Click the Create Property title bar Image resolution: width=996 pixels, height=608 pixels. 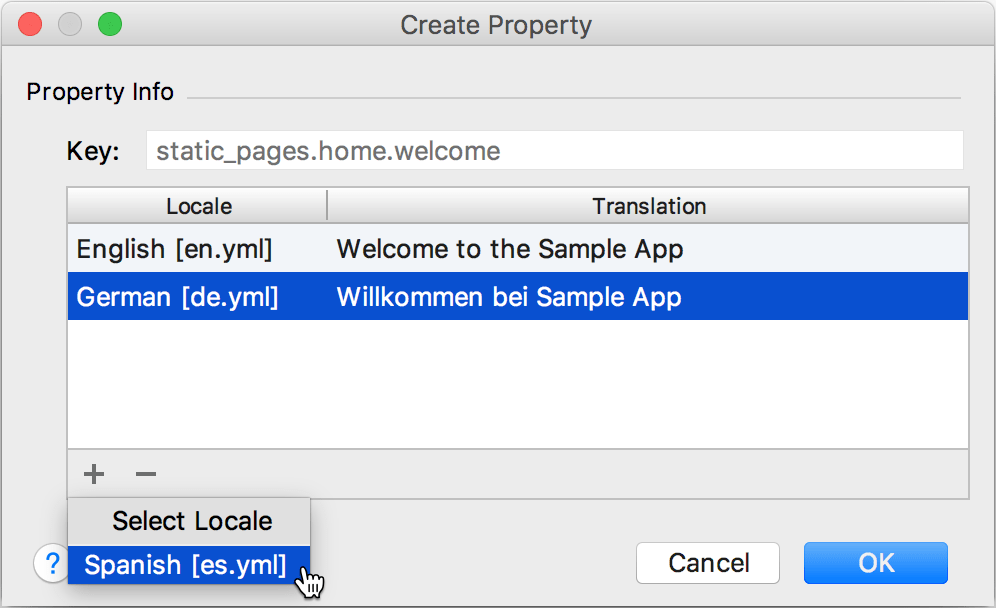pos(497,24)
